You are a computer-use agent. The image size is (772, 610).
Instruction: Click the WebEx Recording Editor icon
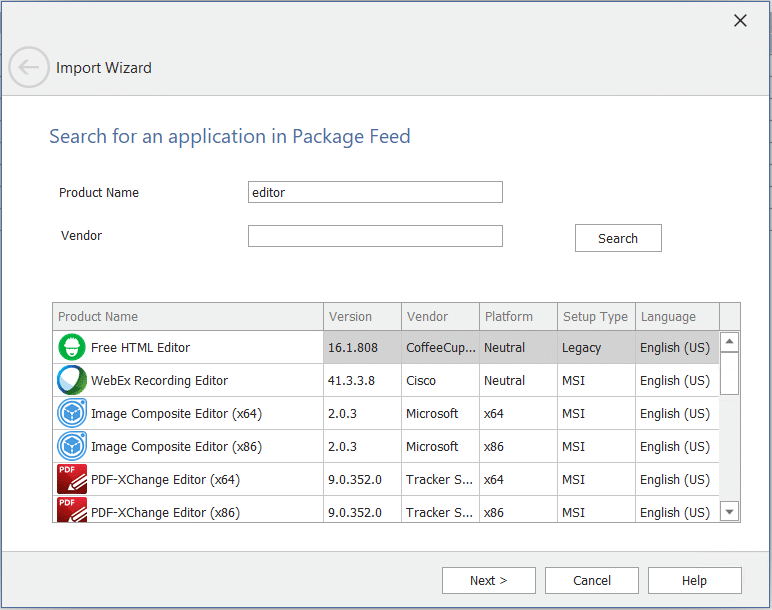pos(72,381)
